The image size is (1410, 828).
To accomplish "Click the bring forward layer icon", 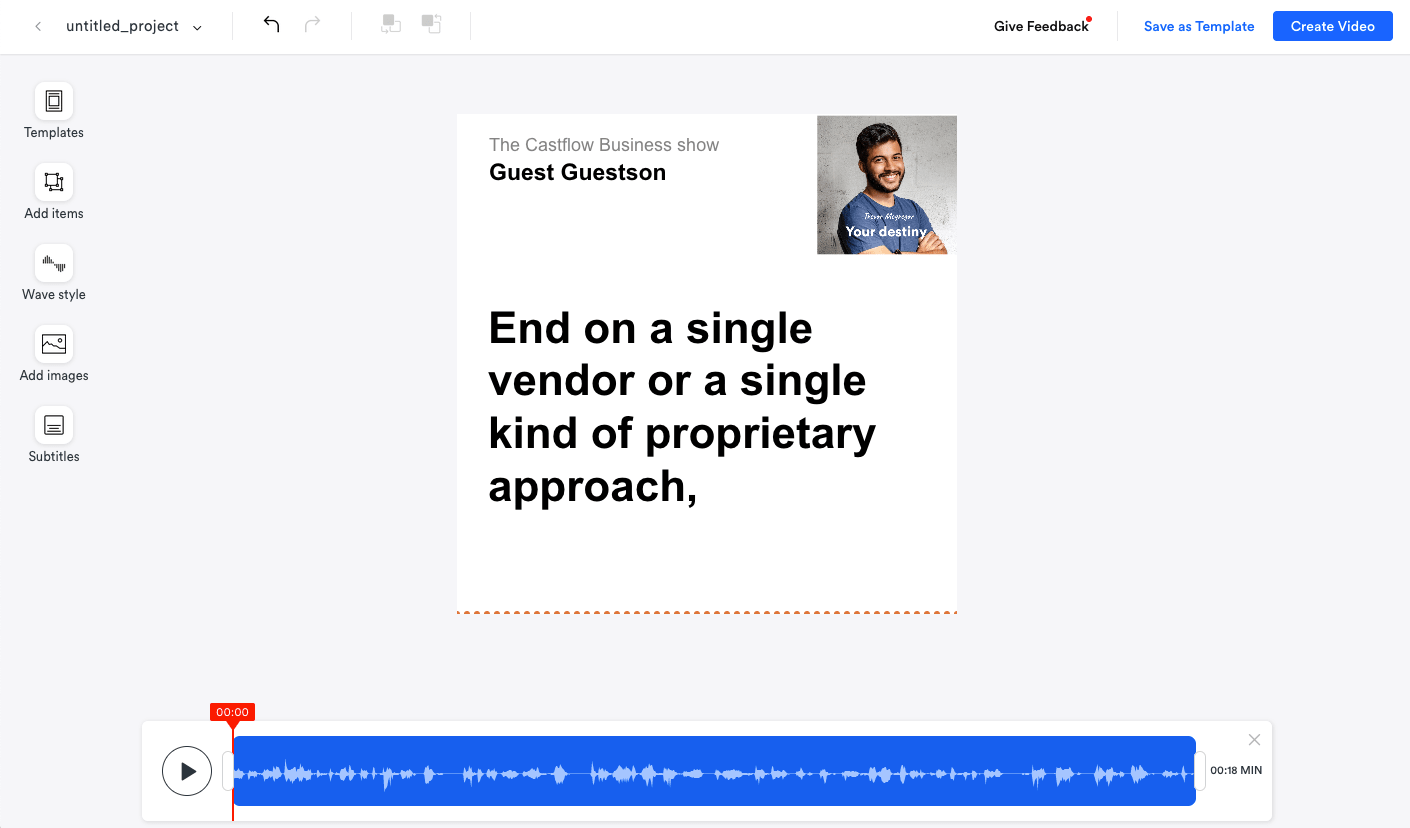I will [431, 25].
